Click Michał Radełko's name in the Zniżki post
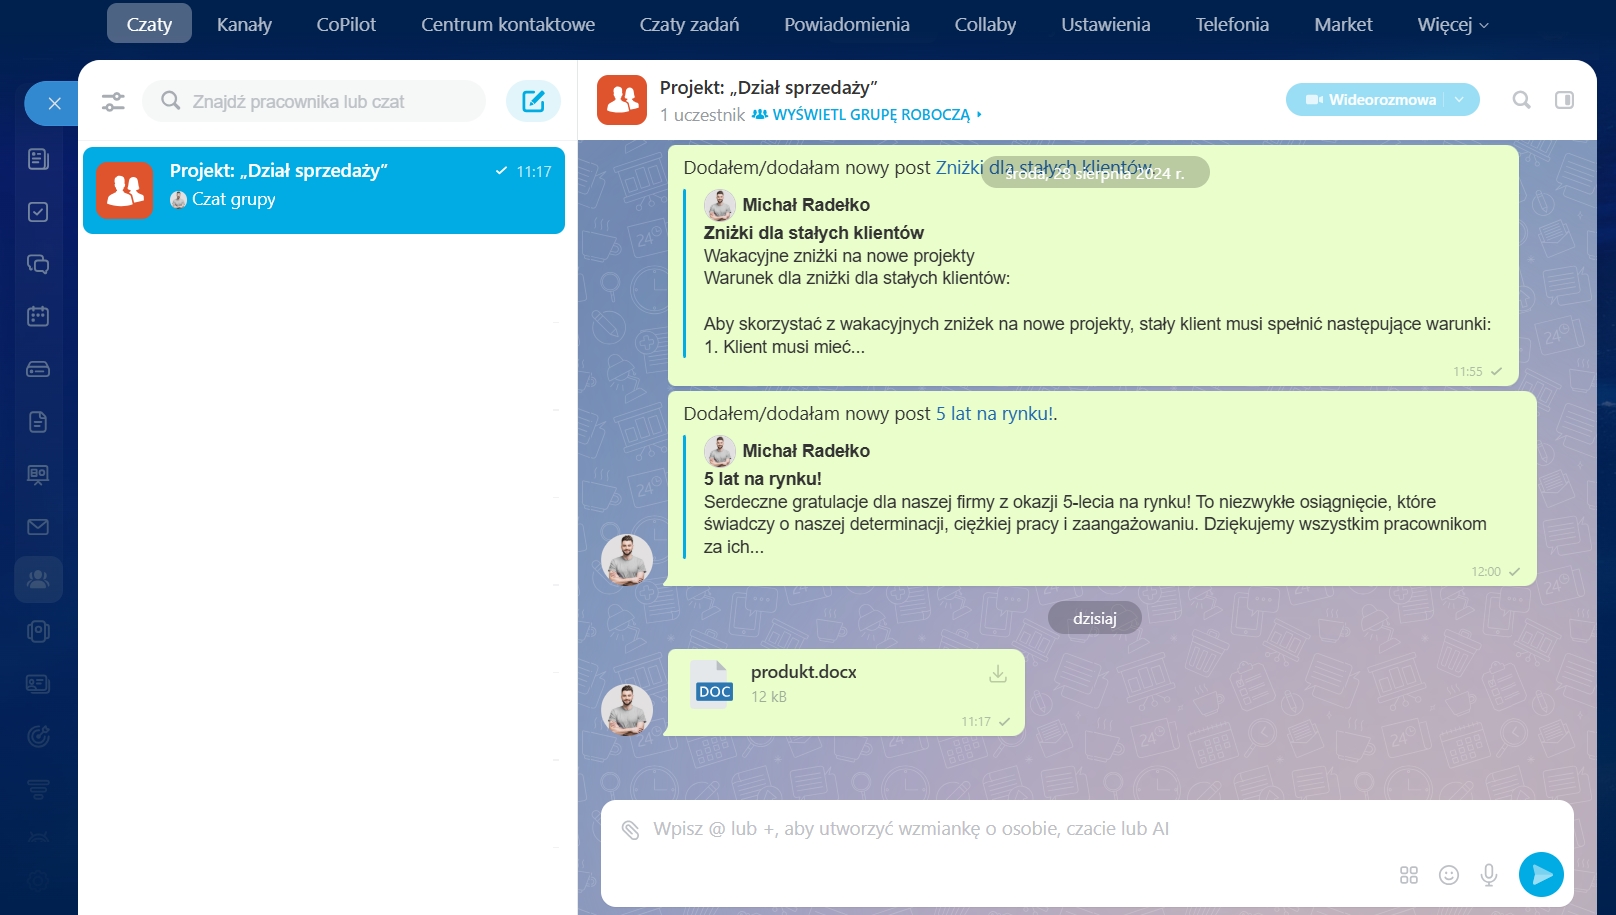The image size is (1616, 915). [x=806, y=205]
